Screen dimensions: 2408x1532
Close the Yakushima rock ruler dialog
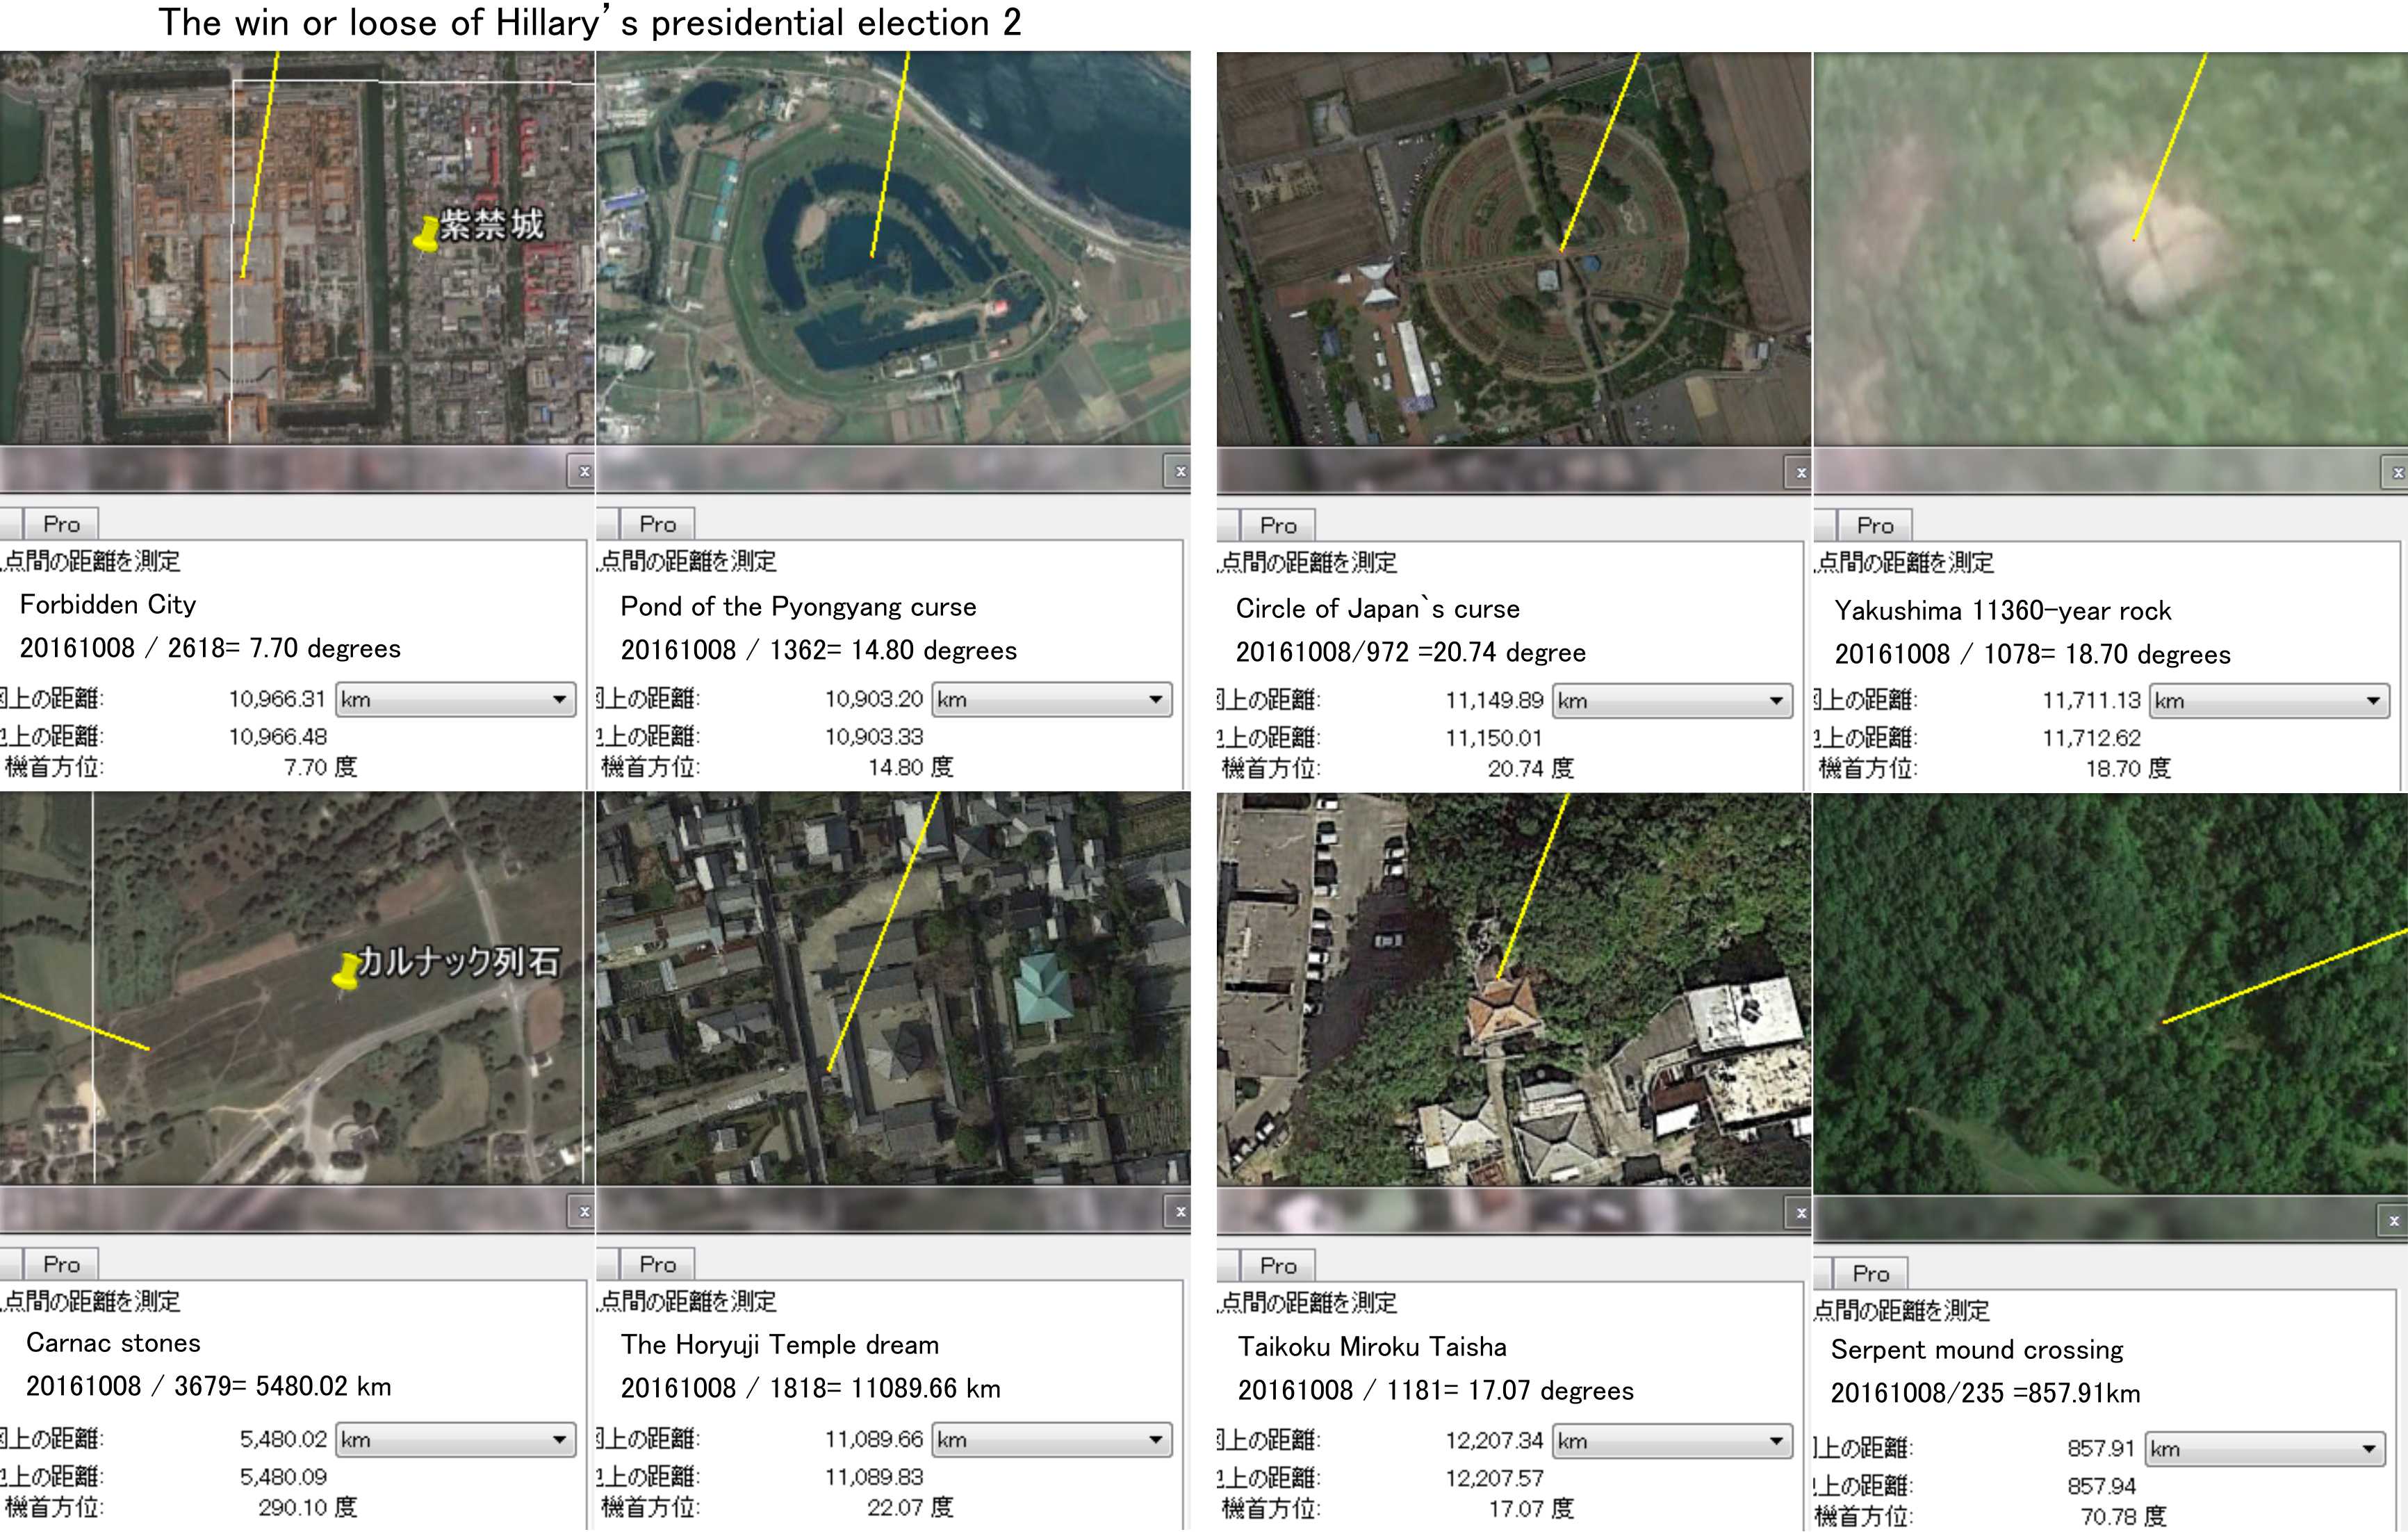2397,473
